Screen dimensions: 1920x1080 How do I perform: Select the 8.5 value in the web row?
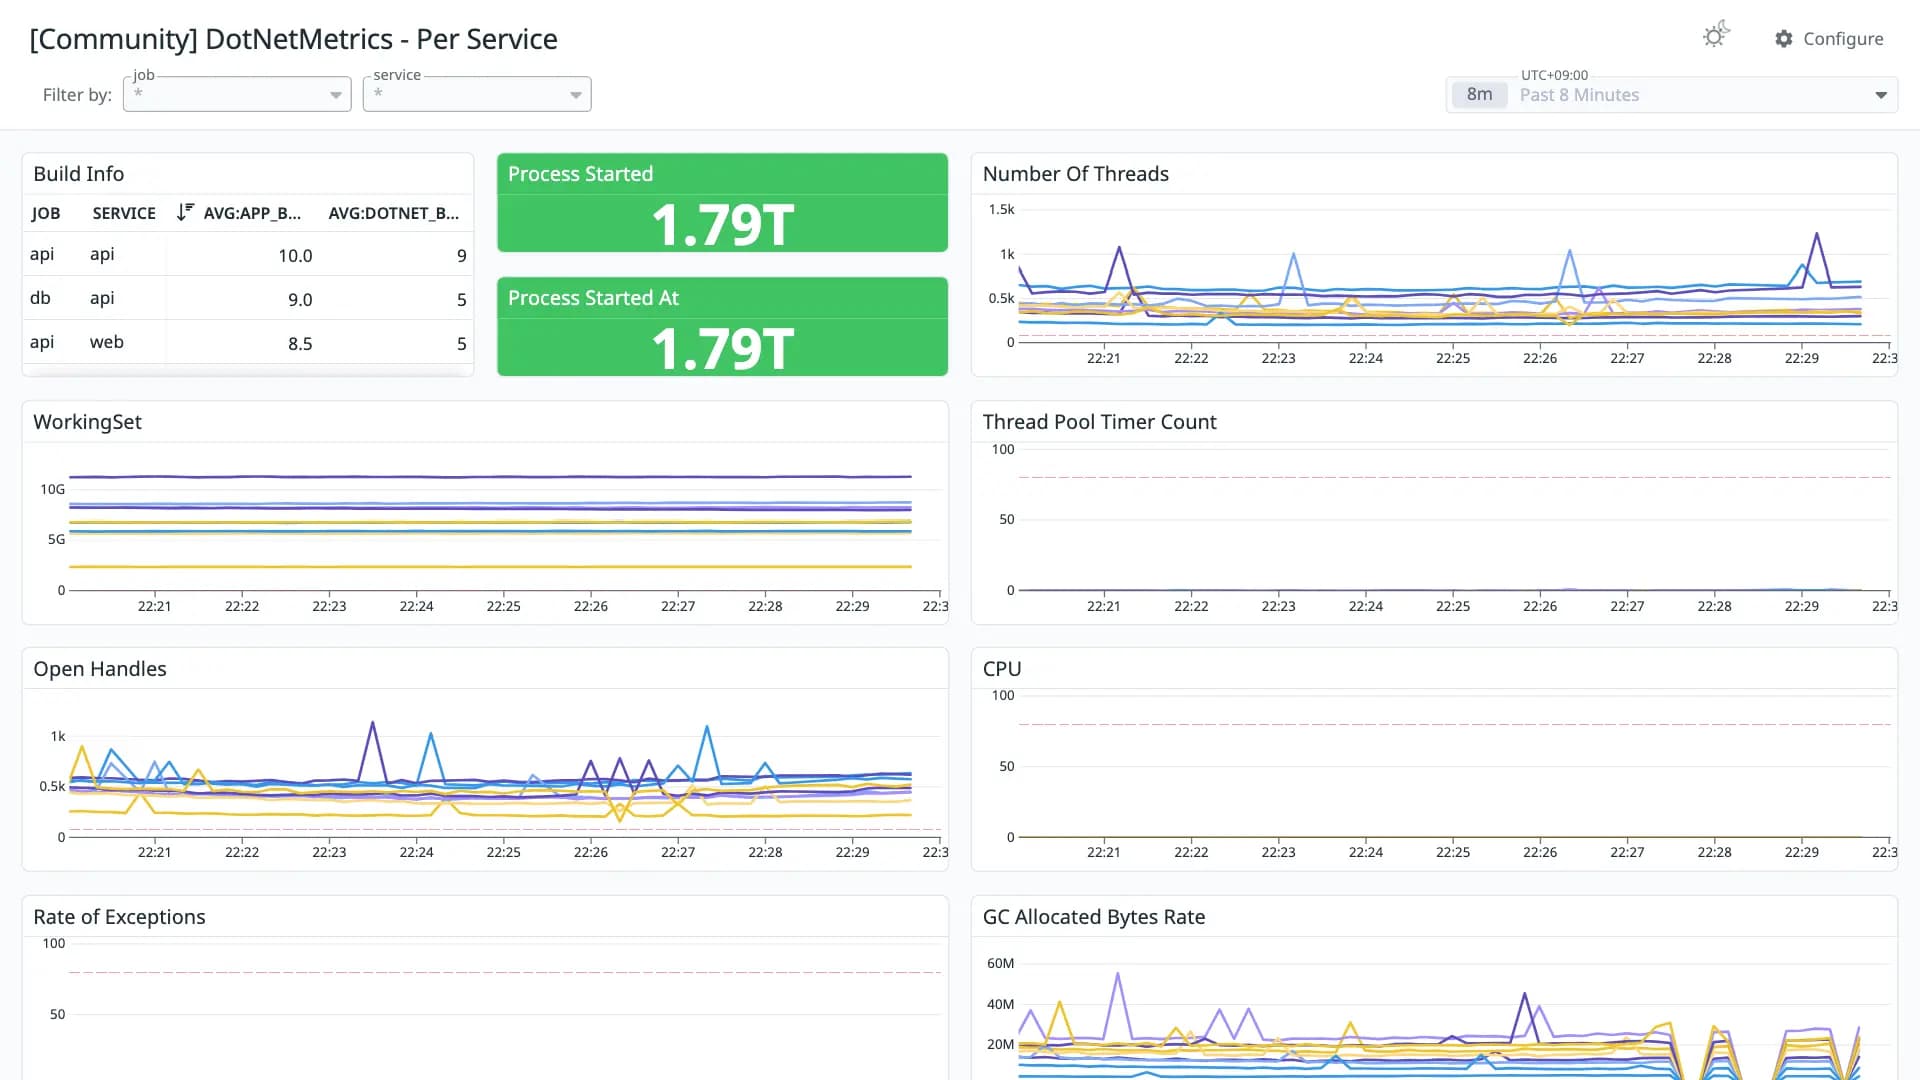(300, 343)
